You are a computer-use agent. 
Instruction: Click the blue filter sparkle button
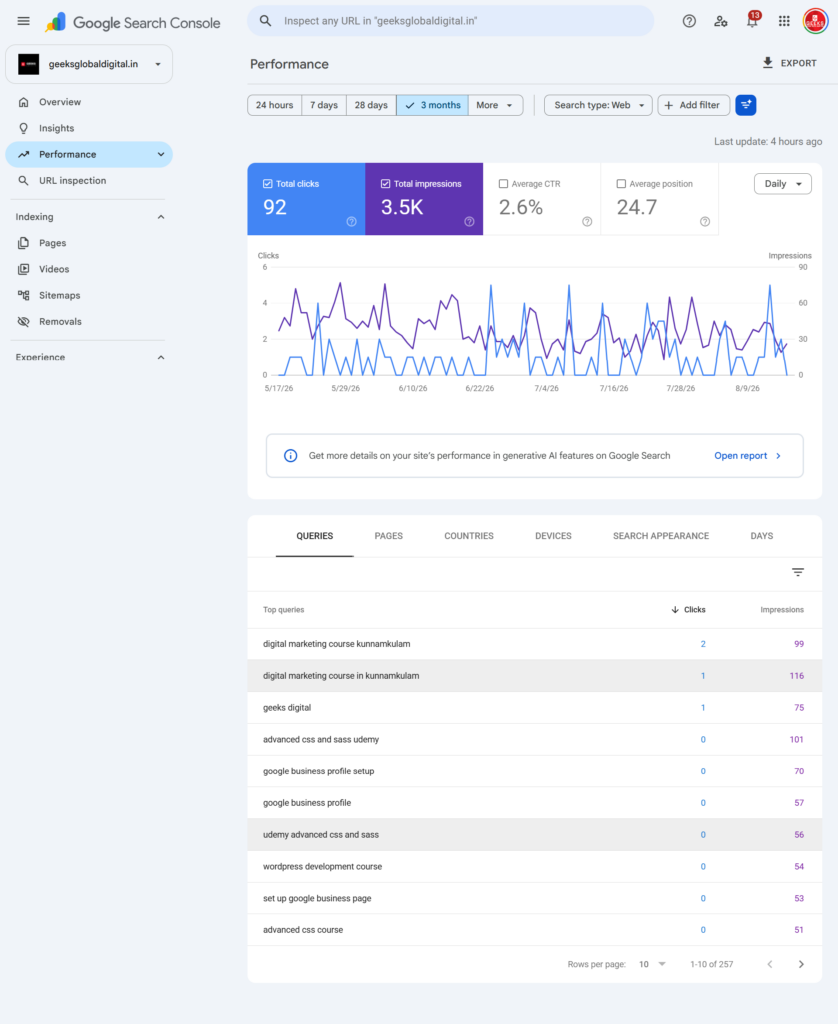745,105
